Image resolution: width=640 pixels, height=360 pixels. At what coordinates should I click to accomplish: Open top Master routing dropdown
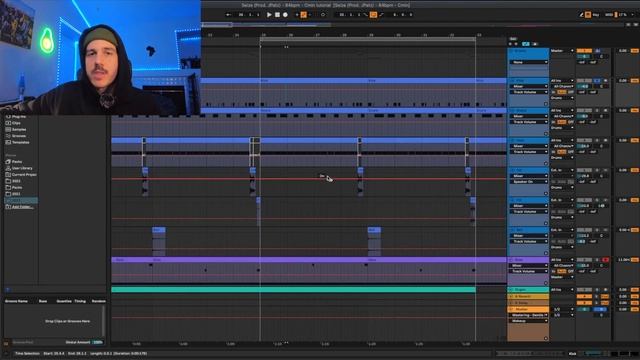pyautogui.click(x=562, y=51)
